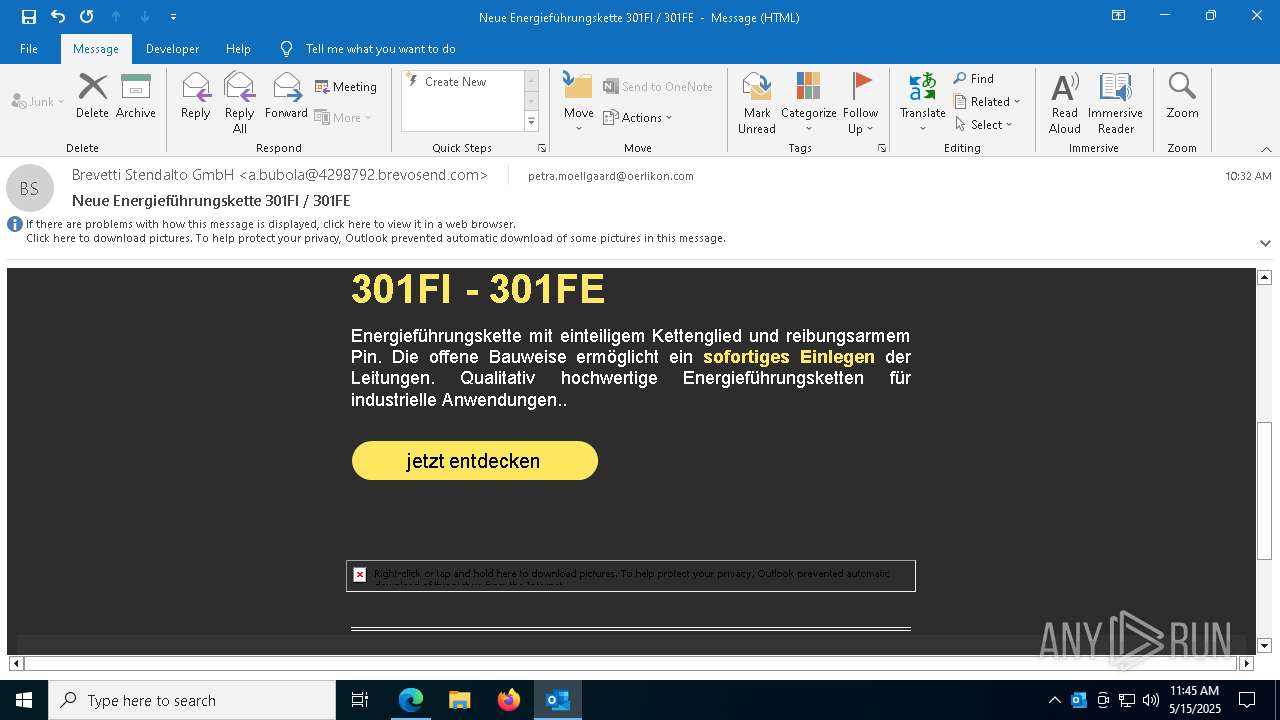Open the Zoom dialog
Image resolution: width=1280 pixels, height=720 pixels.
pos(1182,96)
